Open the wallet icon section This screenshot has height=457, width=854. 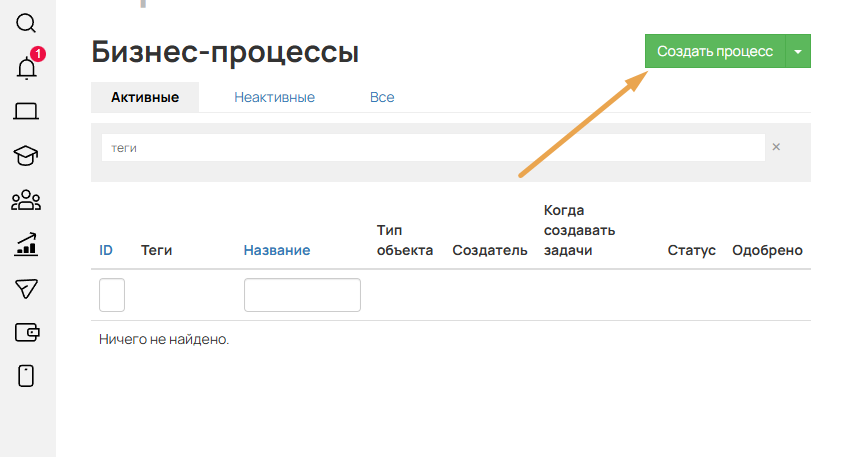(x=27, y=332)
